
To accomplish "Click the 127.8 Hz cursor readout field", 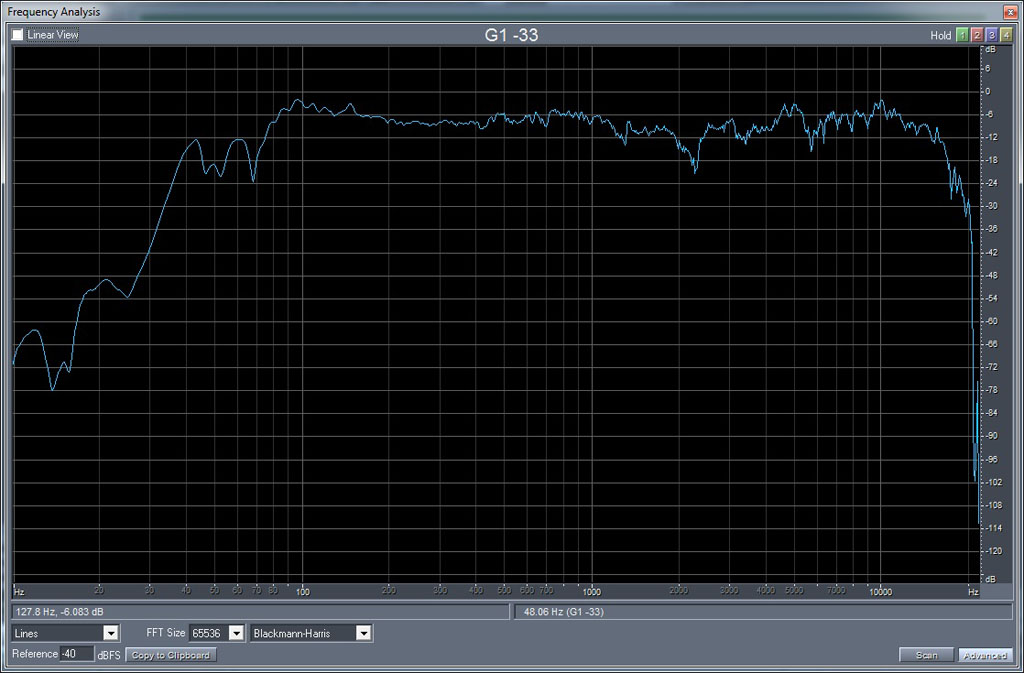I will click(260, 611).
